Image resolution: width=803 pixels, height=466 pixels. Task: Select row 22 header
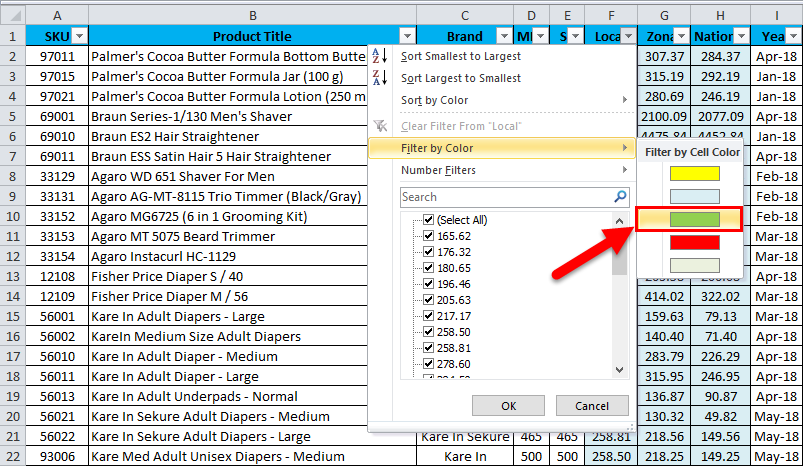point(13,456)
